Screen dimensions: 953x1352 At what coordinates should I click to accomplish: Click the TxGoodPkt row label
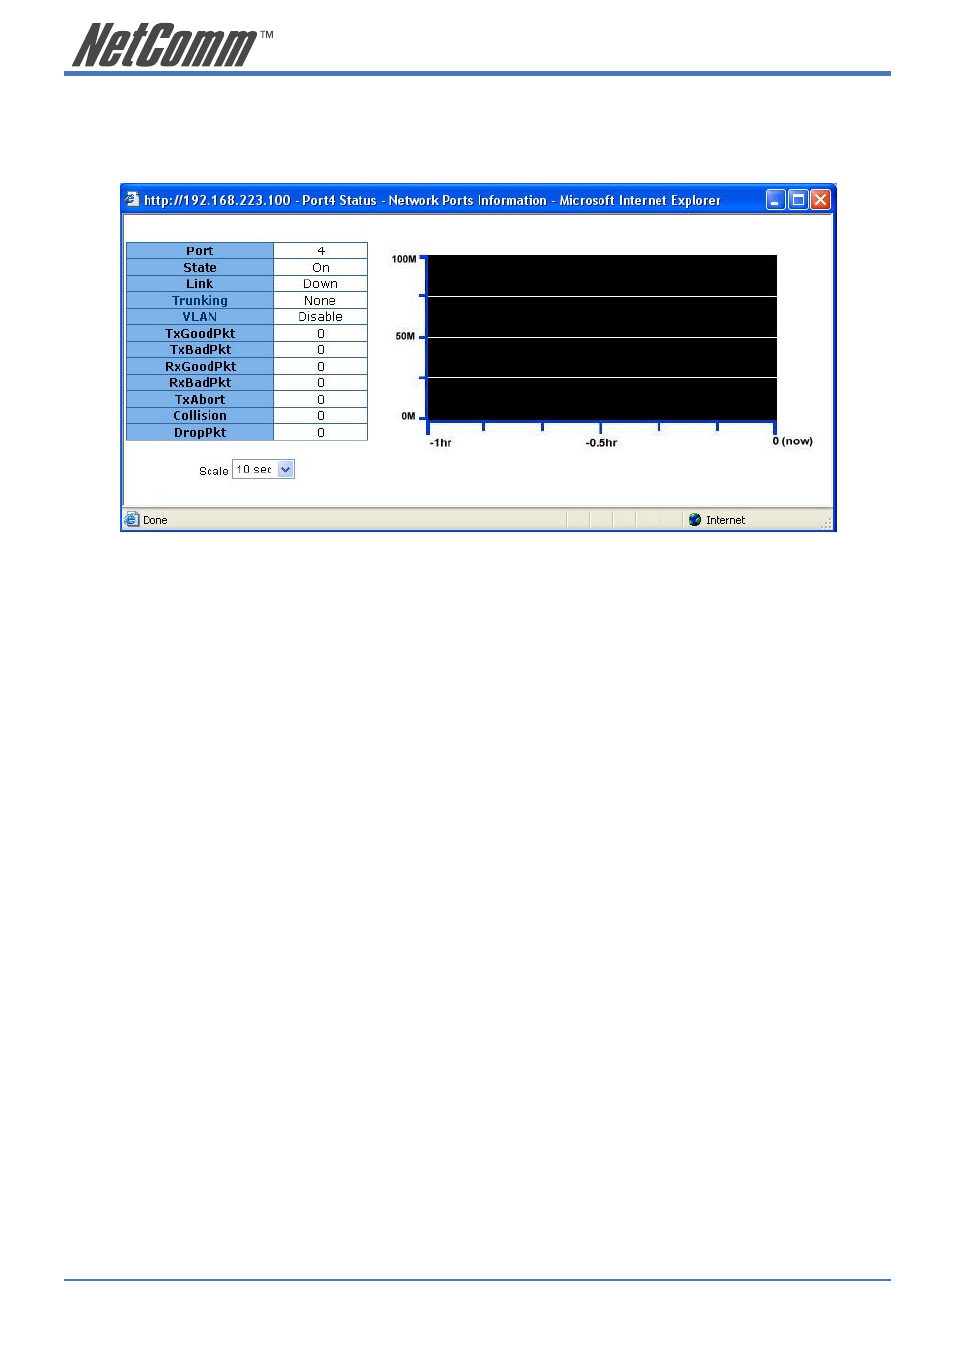[x=200, y=333]
